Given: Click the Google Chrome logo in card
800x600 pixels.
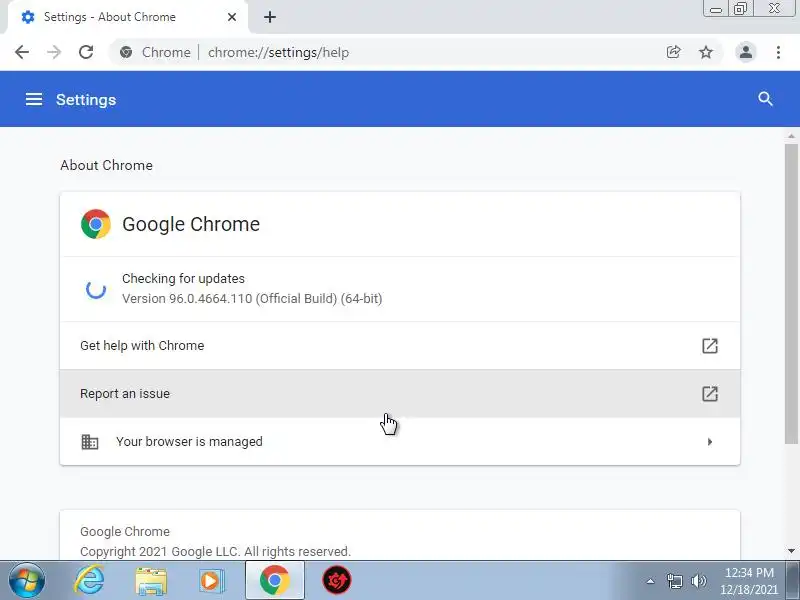Looking at the screenshot, I should click(95, 224).
